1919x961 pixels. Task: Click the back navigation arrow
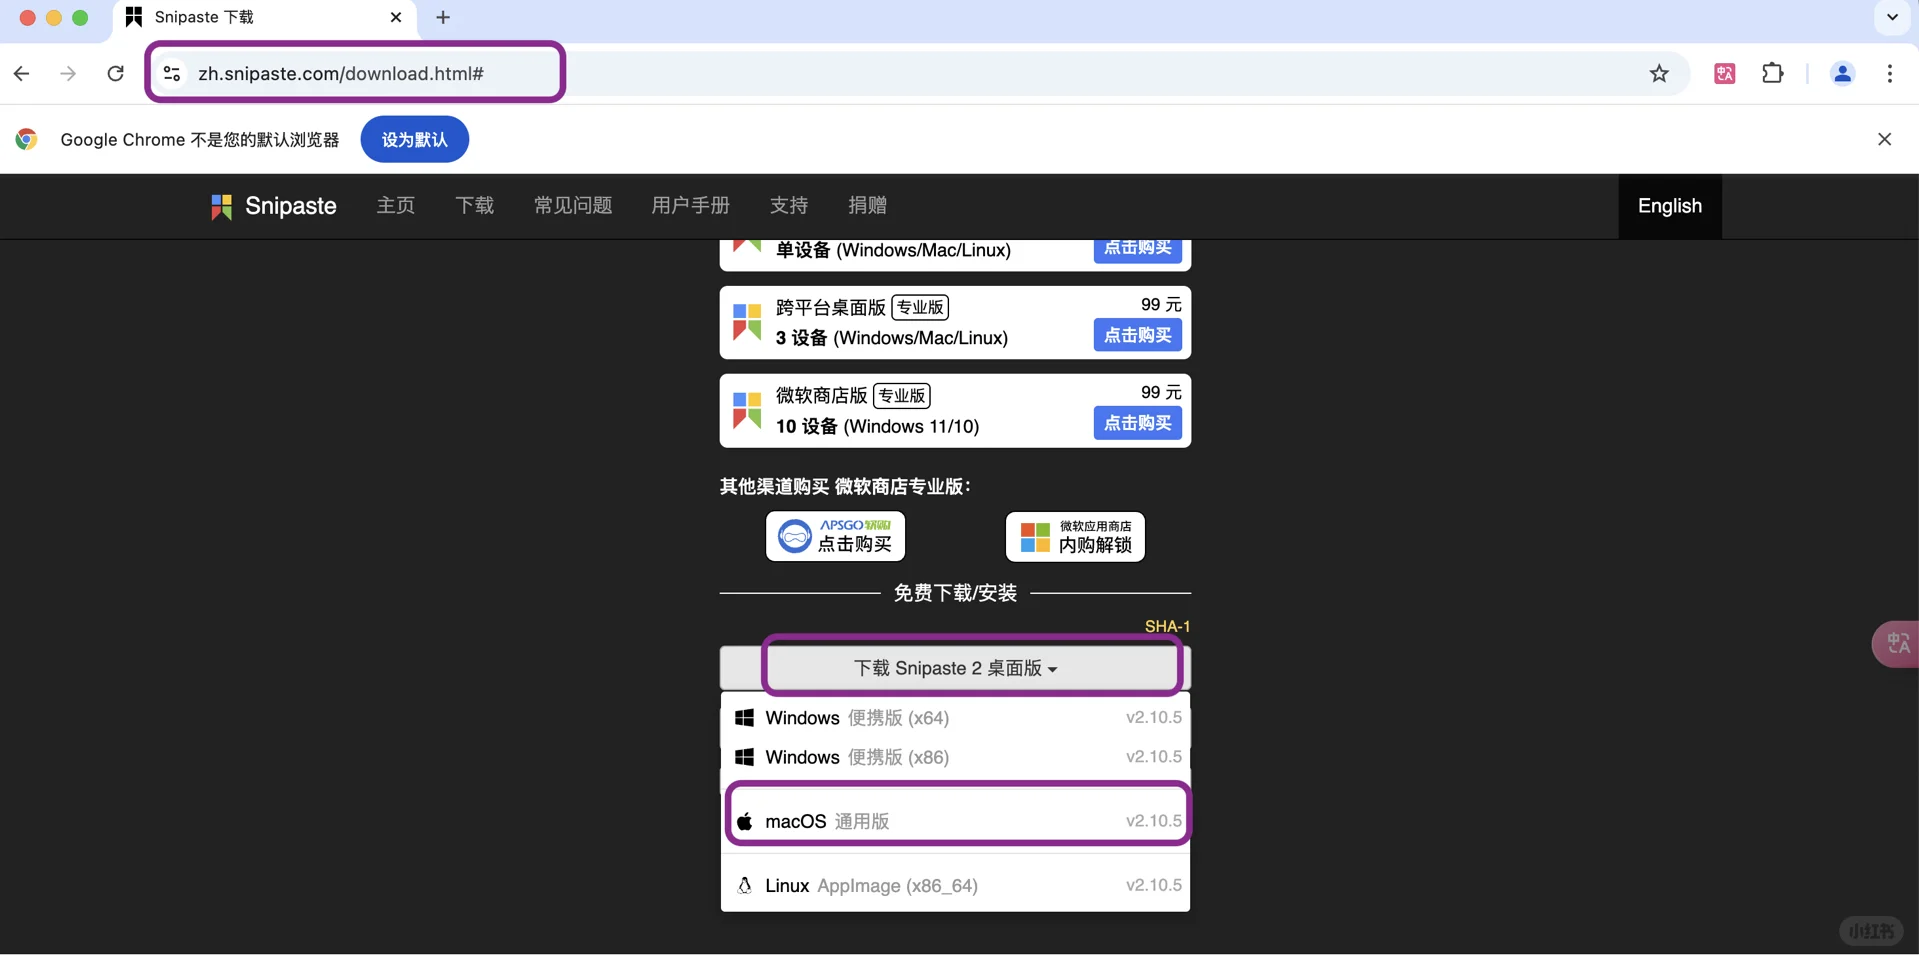coord(20,73)
